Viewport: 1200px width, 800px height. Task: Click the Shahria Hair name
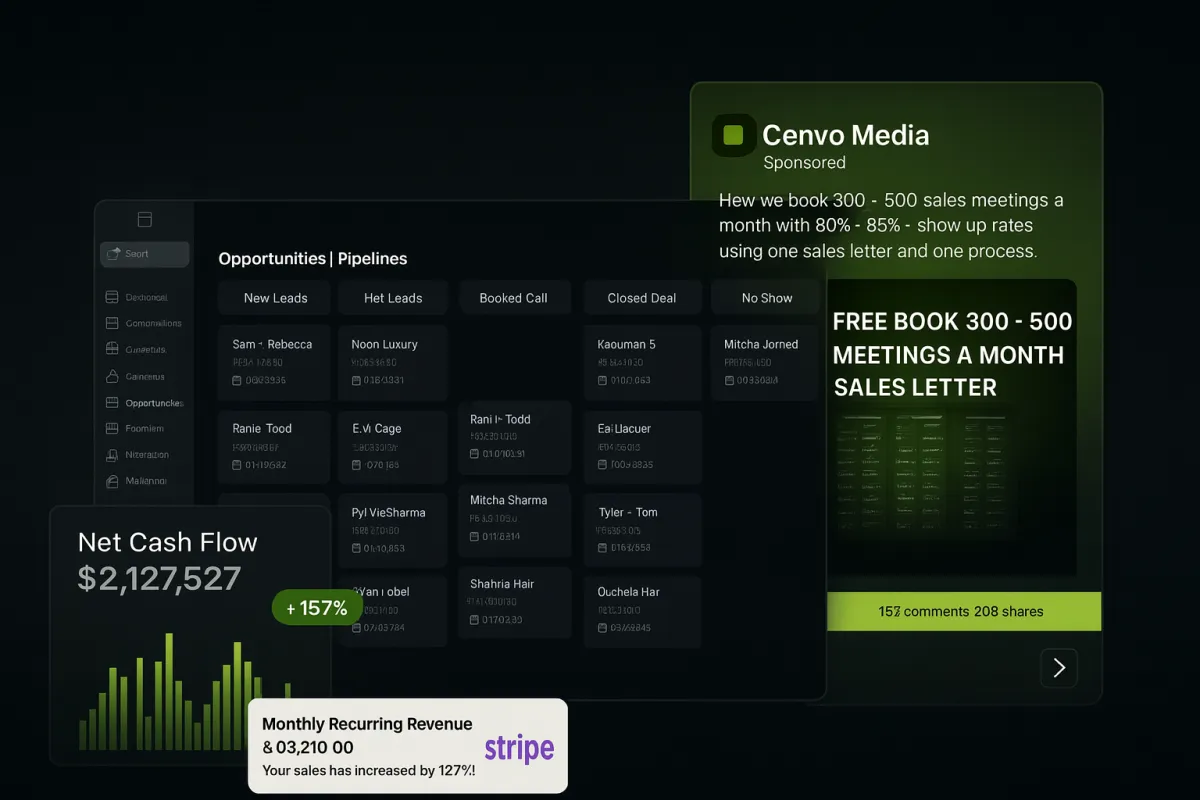503,583
